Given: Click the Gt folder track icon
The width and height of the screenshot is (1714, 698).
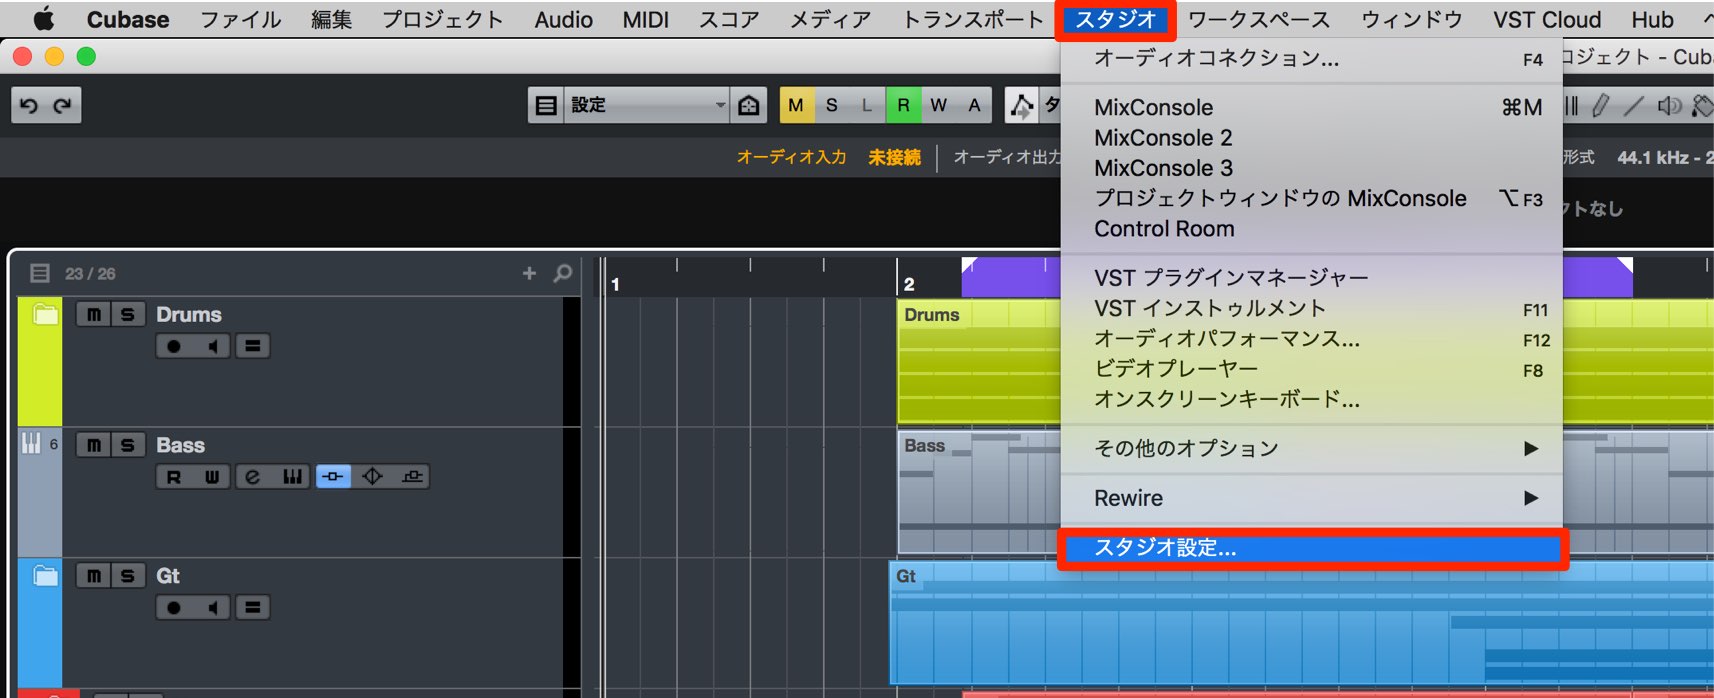Looking at the screenshot, I should click(45, 576).
